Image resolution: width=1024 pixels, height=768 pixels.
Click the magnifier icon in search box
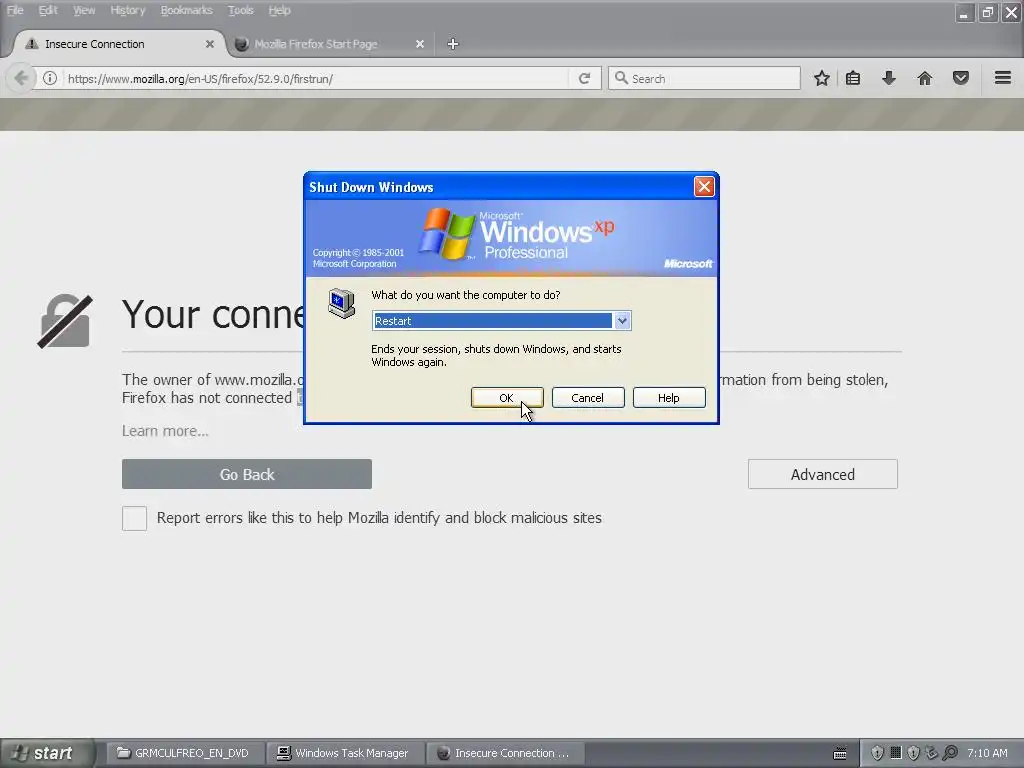point(621,78)
